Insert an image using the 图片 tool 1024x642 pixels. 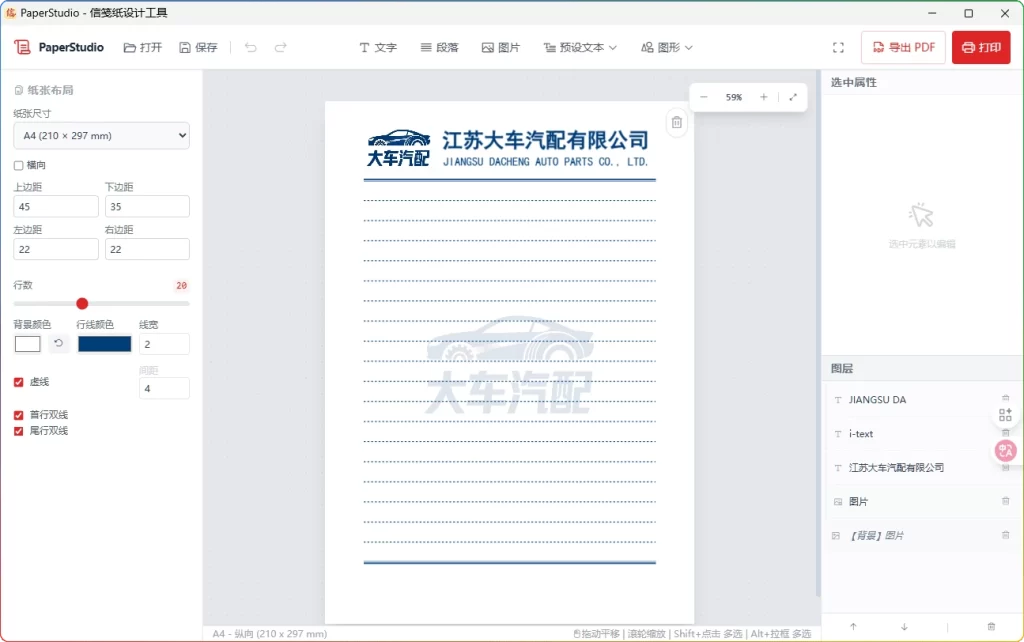pyautogui.click(x=502, y=47)
